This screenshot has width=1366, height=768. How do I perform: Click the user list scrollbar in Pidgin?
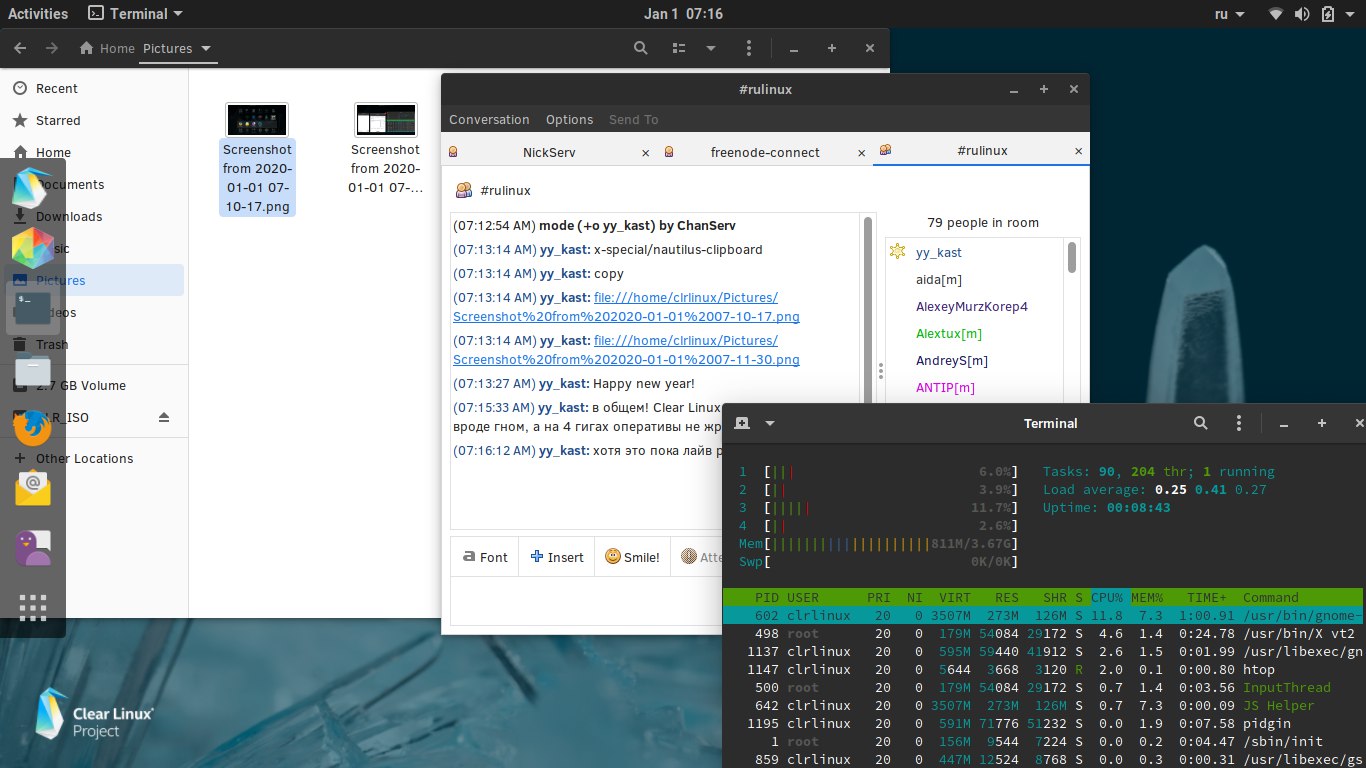[1072, 258]
